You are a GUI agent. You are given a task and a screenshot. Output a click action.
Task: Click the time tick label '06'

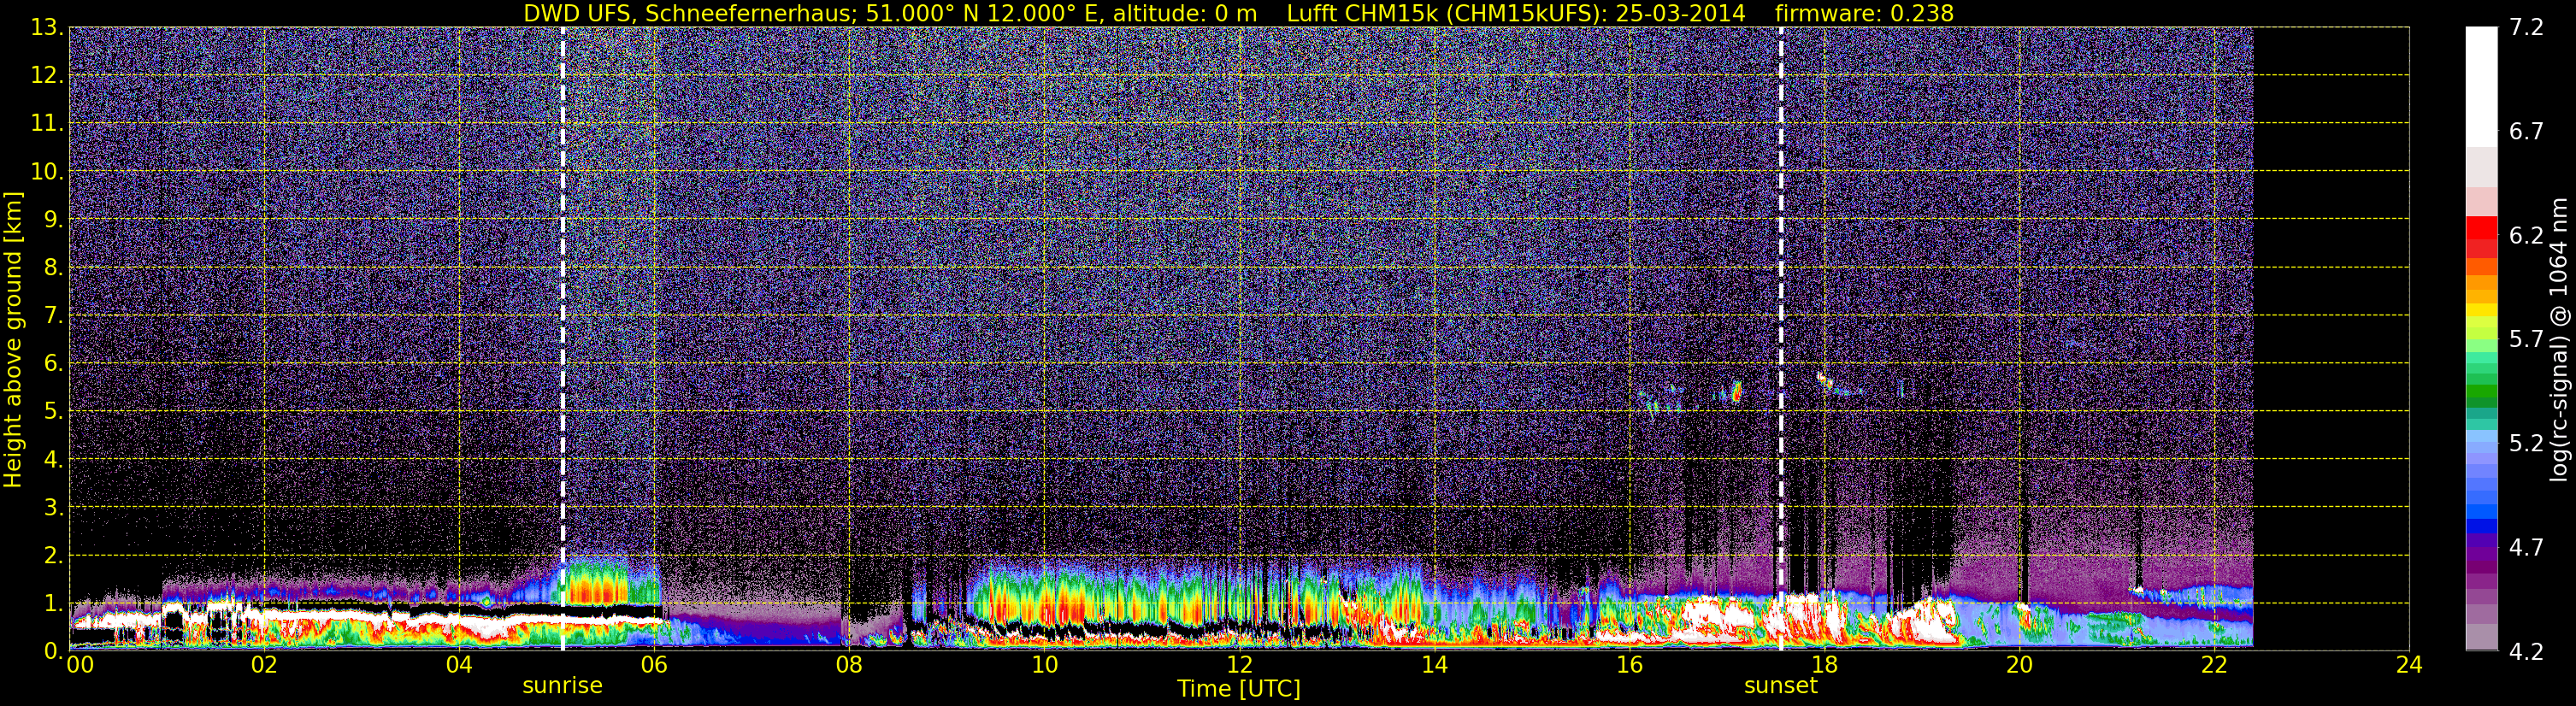(653, 665)
